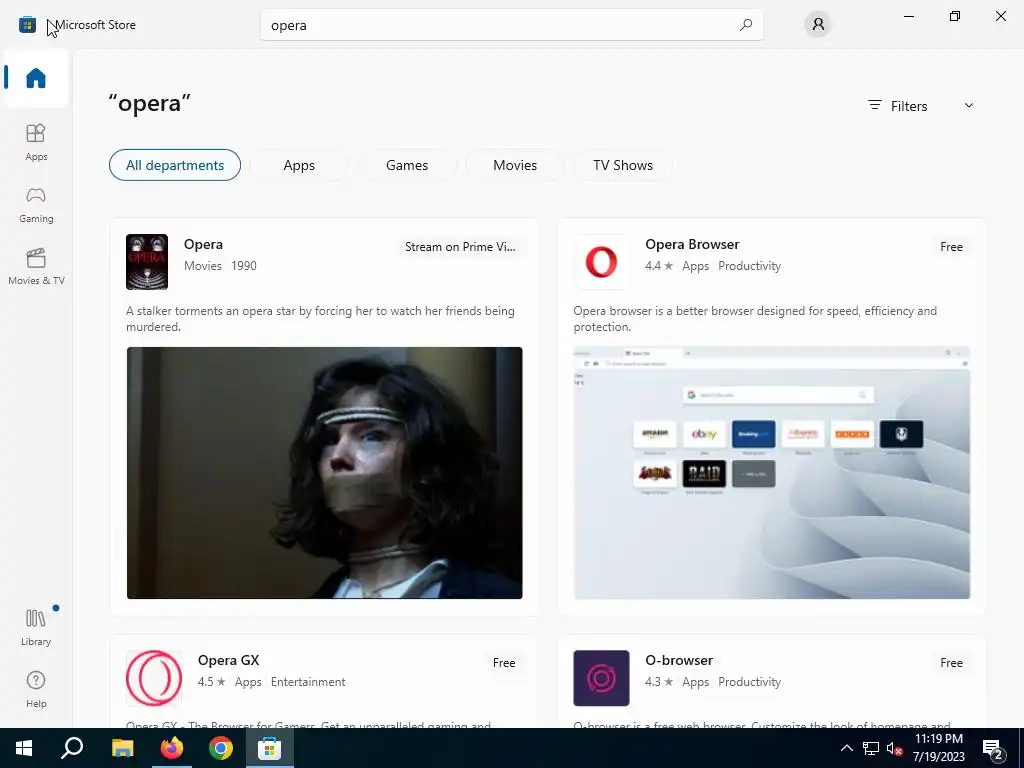
Task: Click the 1990 year label of Opera movie
Action: click(x=244, y=266)
